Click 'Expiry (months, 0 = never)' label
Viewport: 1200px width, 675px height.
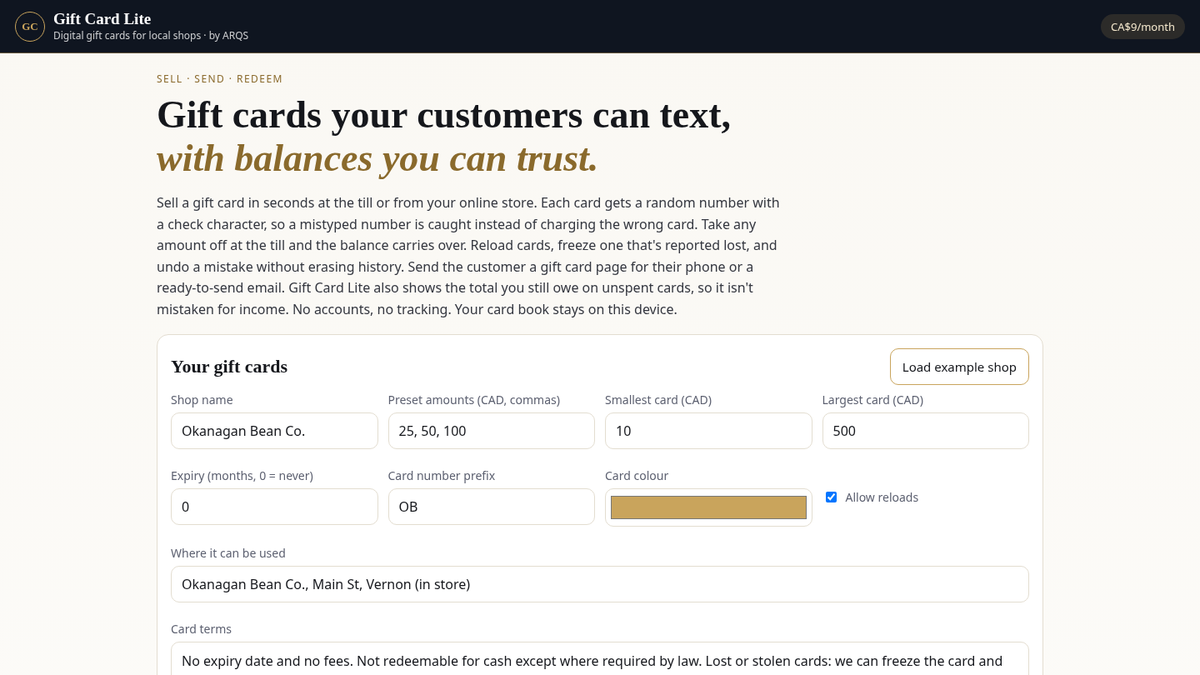(x=242, y=476)
